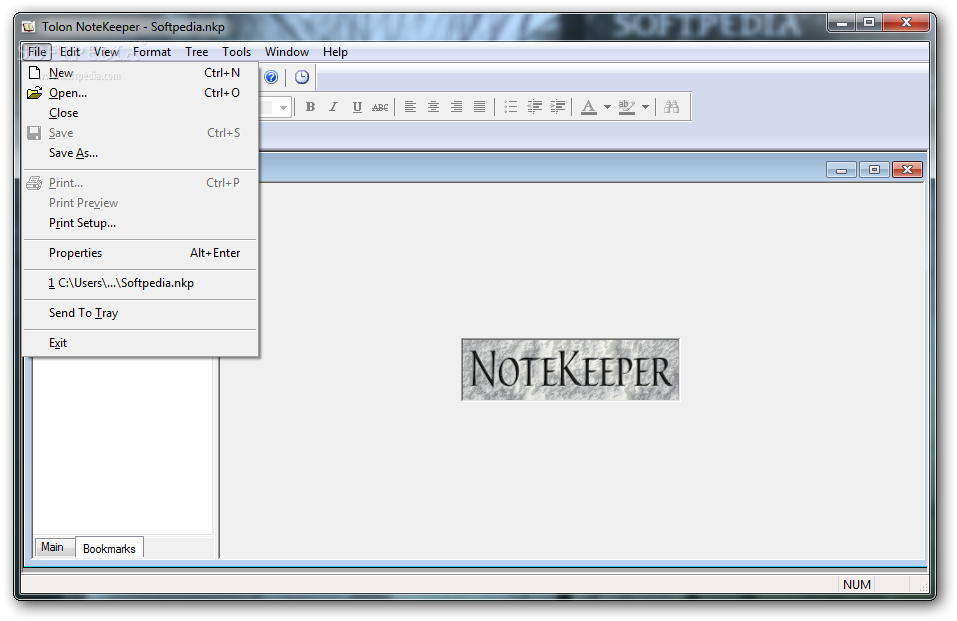The width and height of the screenshot is (957, 621).
Task: Choose Send To Tray menu item
Action: pyautogui.click(x=140, y=313)
